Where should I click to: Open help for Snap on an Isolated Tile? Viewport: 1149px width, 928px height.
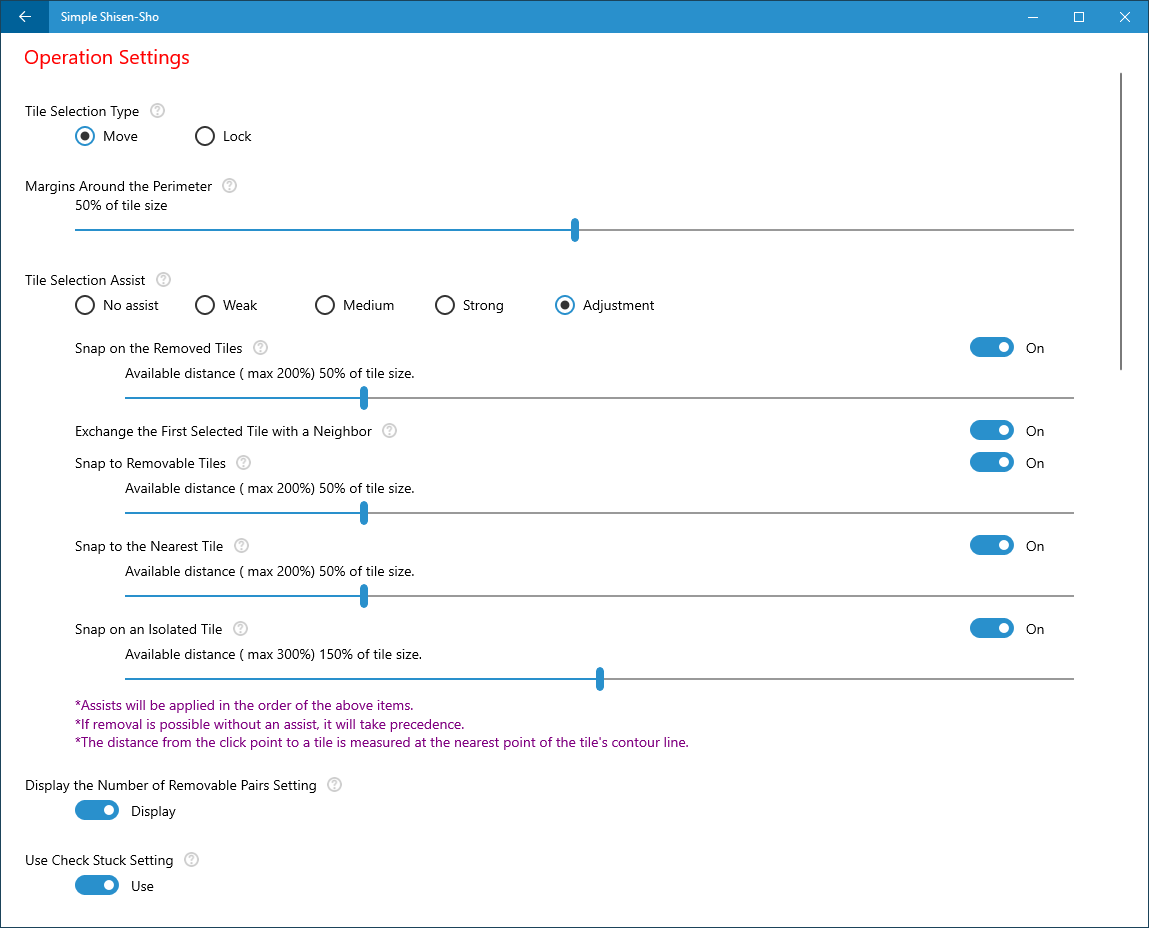[240, 628]
